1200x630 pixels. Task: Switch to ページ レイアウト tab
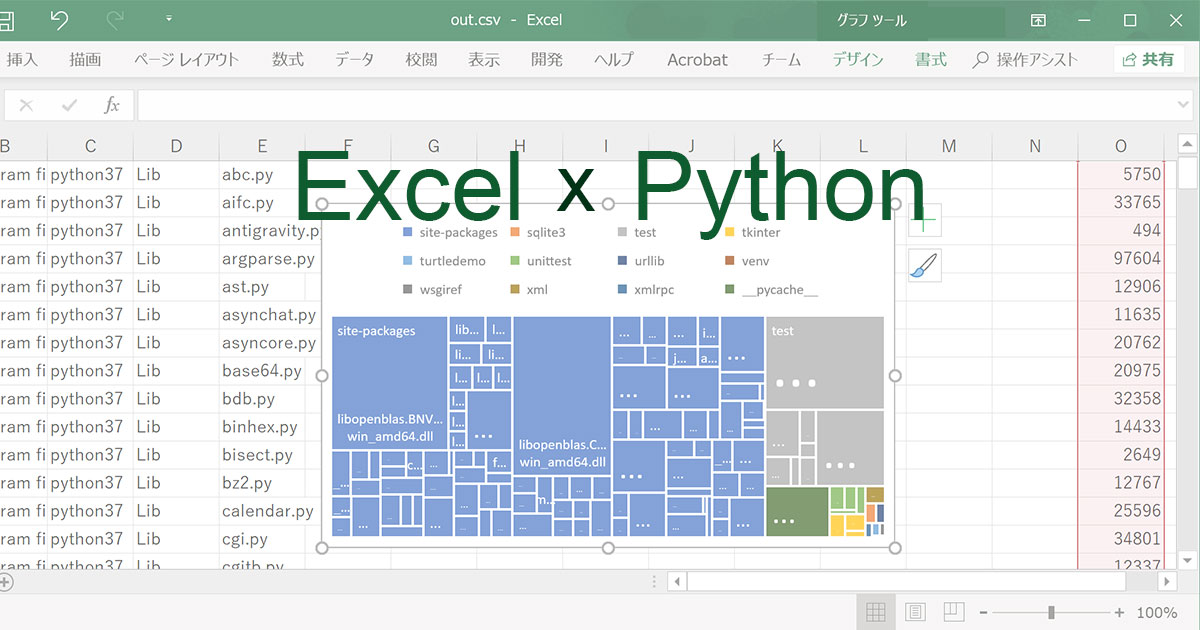pyautogui.click(x=186, y=60)
